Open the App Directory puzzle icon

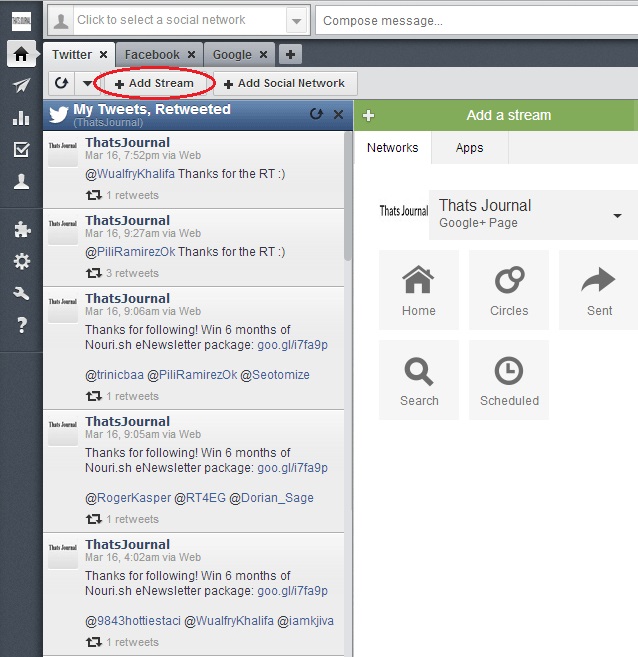[x=22, y=230]
